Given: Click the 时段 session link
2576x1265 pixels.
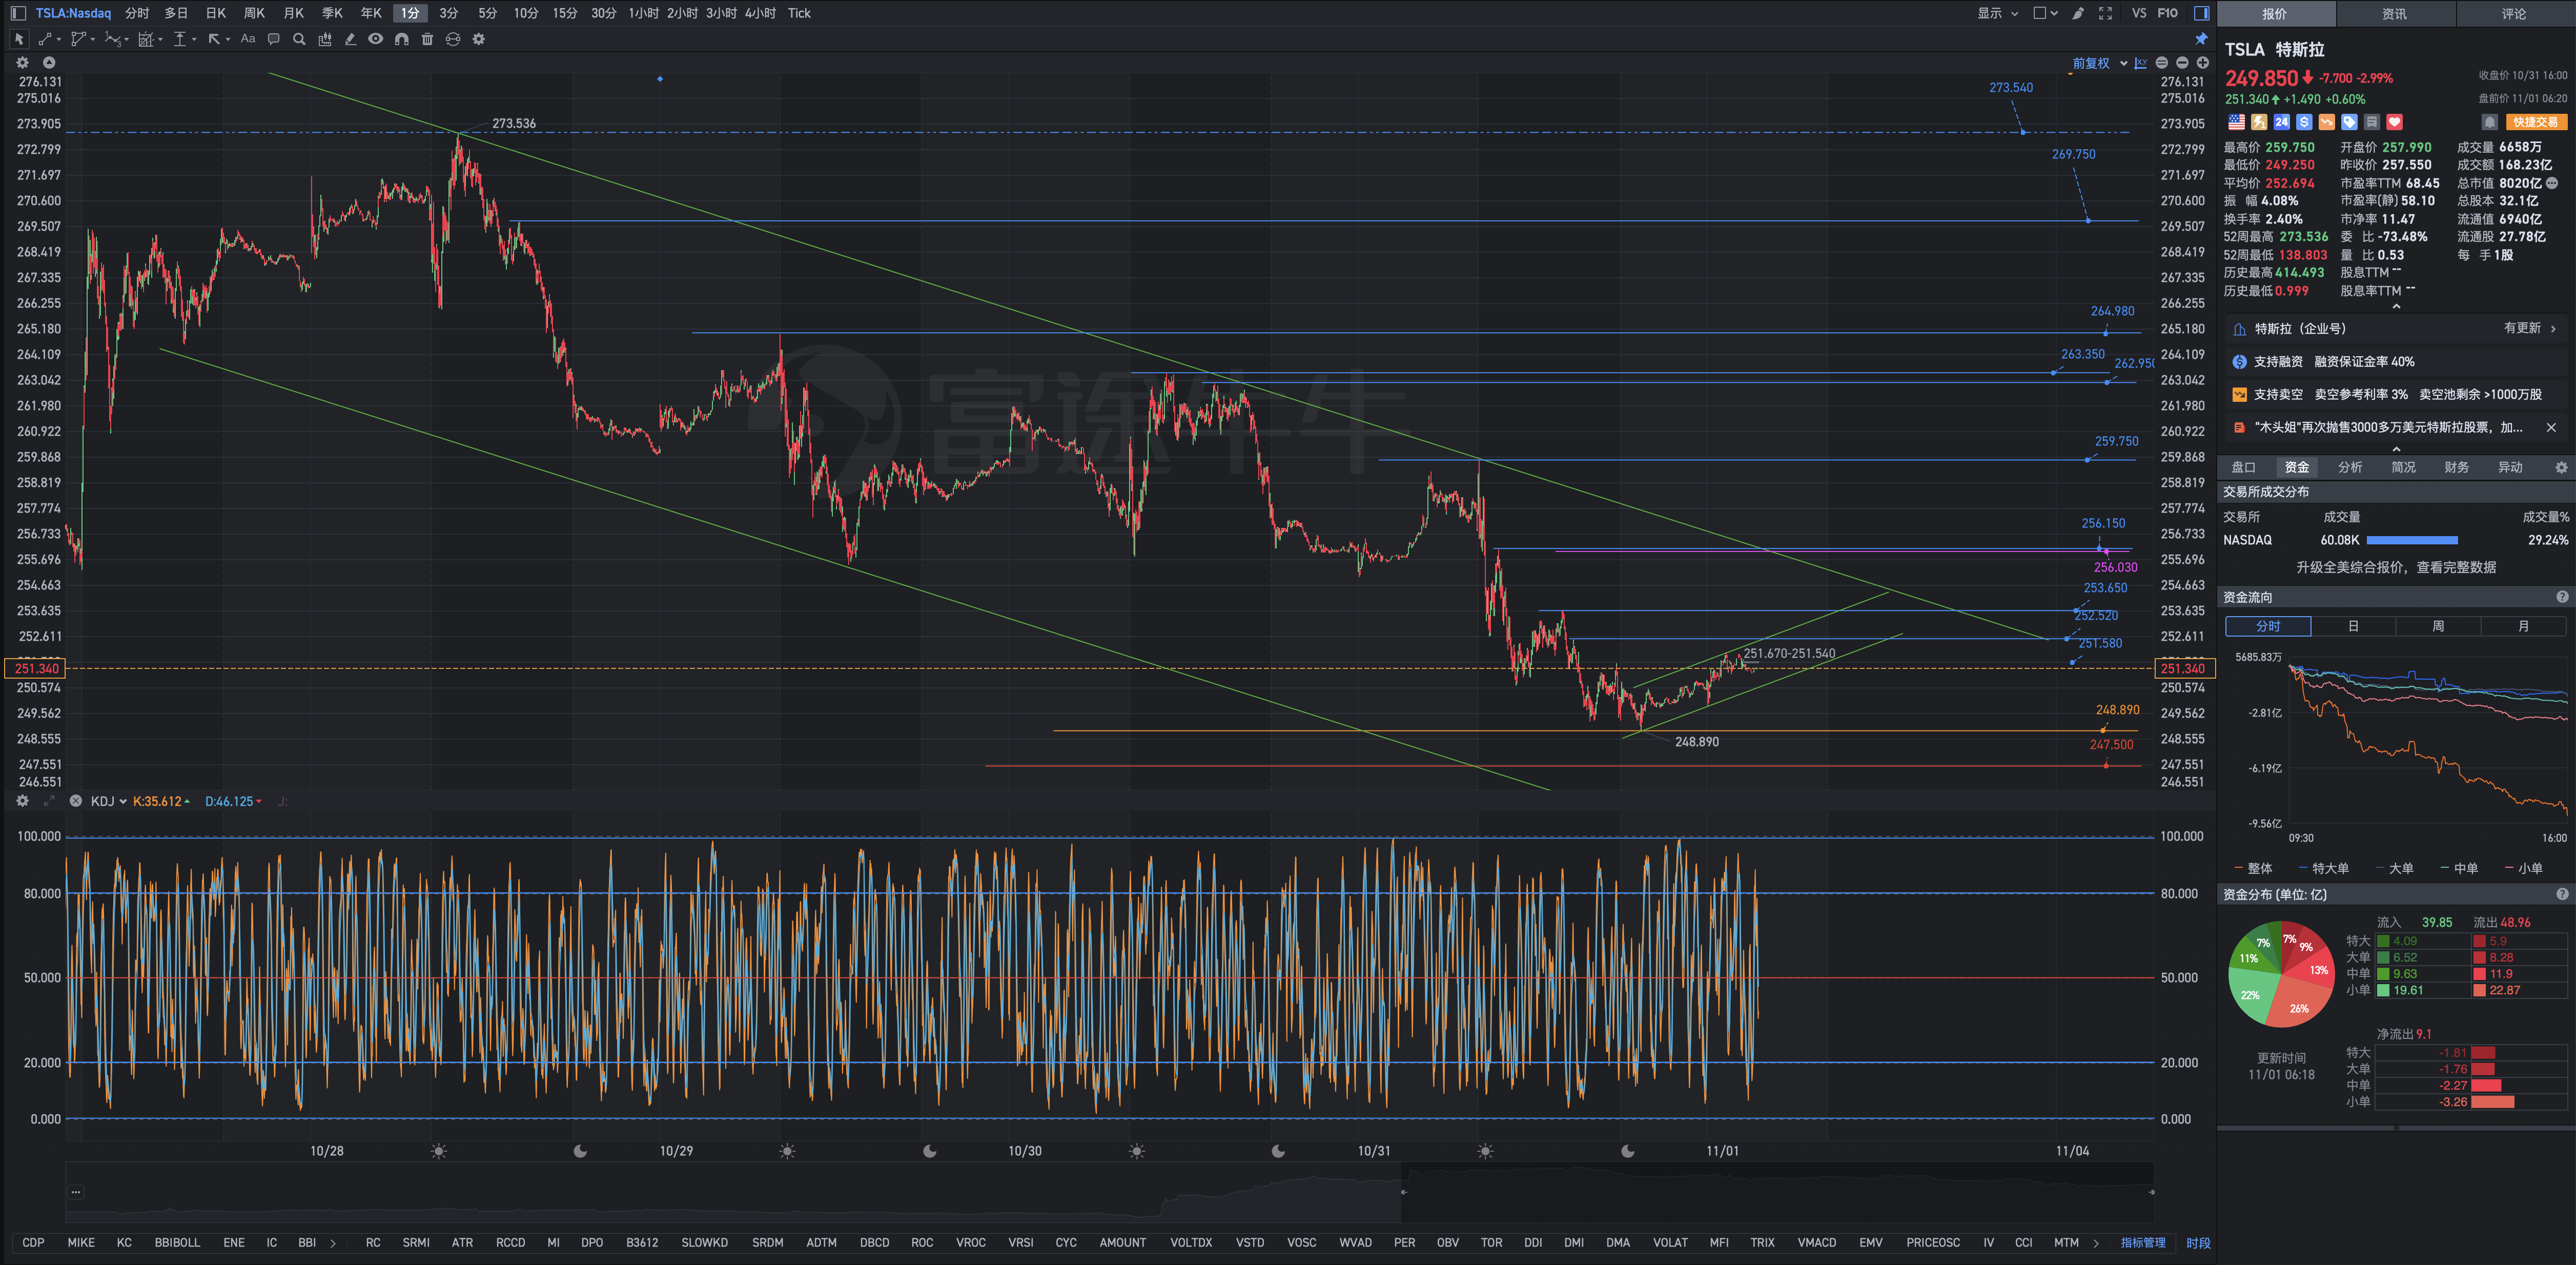Looking at the screenshot, I should (x=2198, y=1242).
